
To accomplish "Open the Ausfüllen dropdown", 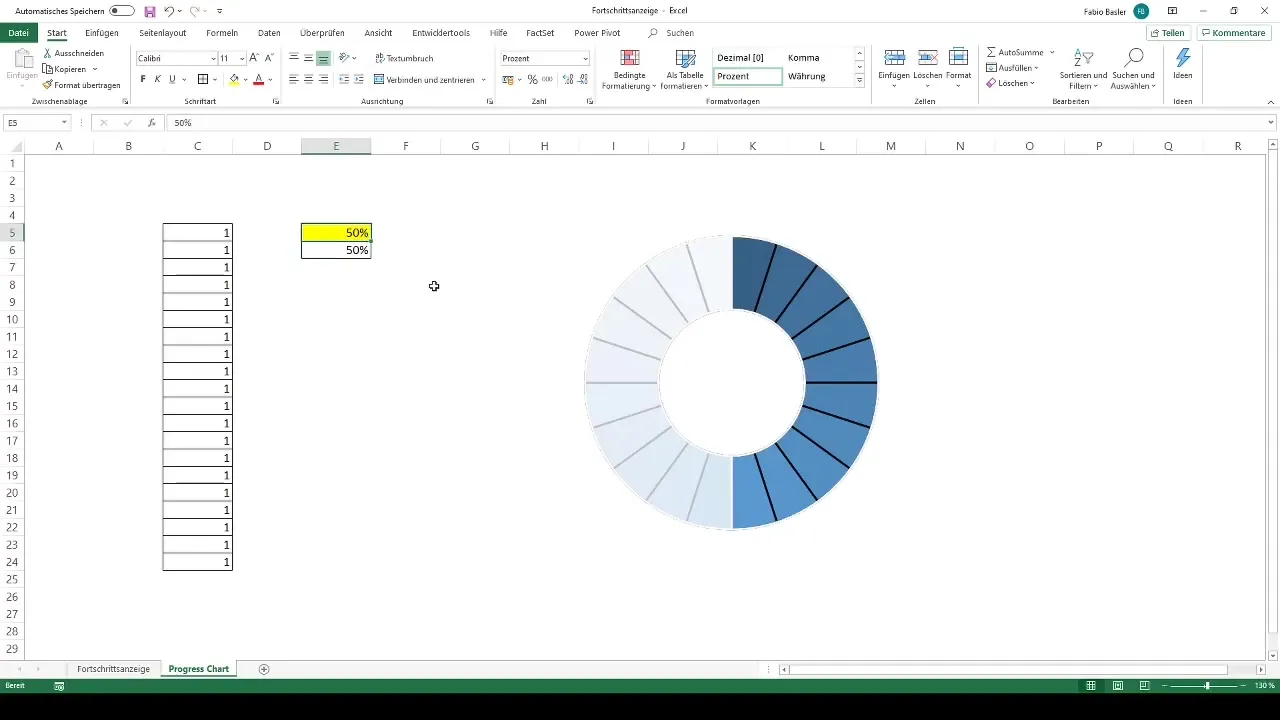I will pyautogui.click(x=1012, y=68).
